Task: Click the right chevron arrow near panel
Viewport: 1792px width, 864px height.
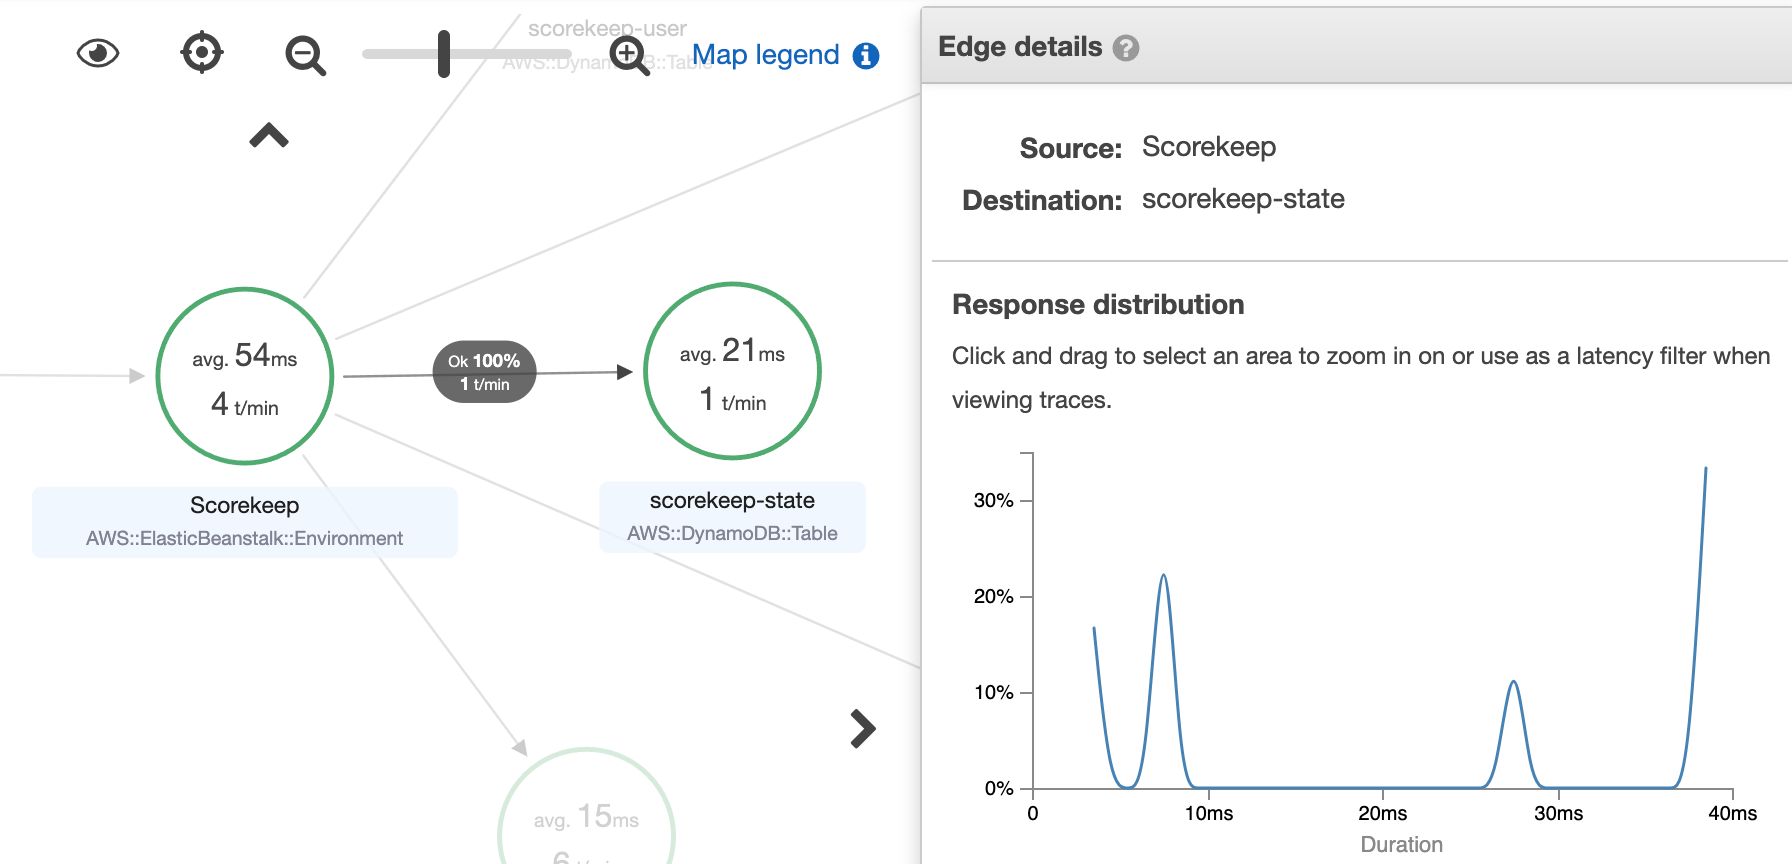Action: coord(862,729)
